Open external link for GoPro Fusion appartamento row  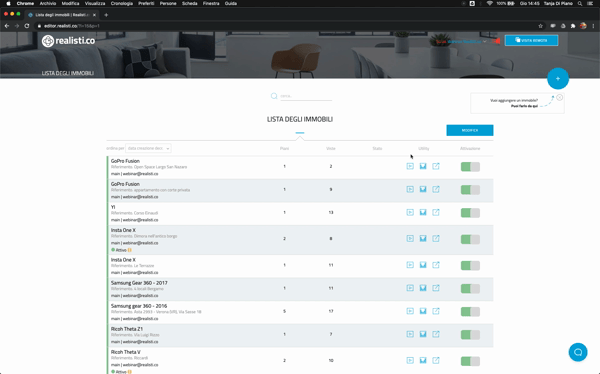[436, 189]
